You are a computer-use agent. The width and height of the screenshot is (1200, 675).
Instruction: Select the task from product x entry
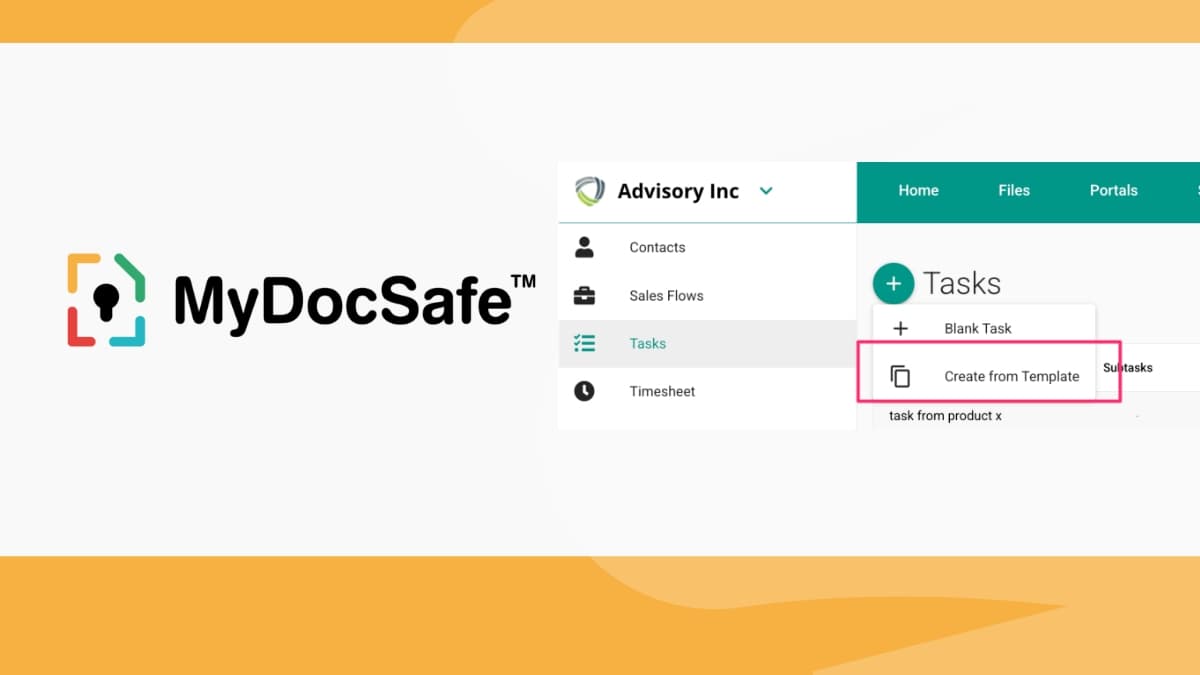[944, 415]
